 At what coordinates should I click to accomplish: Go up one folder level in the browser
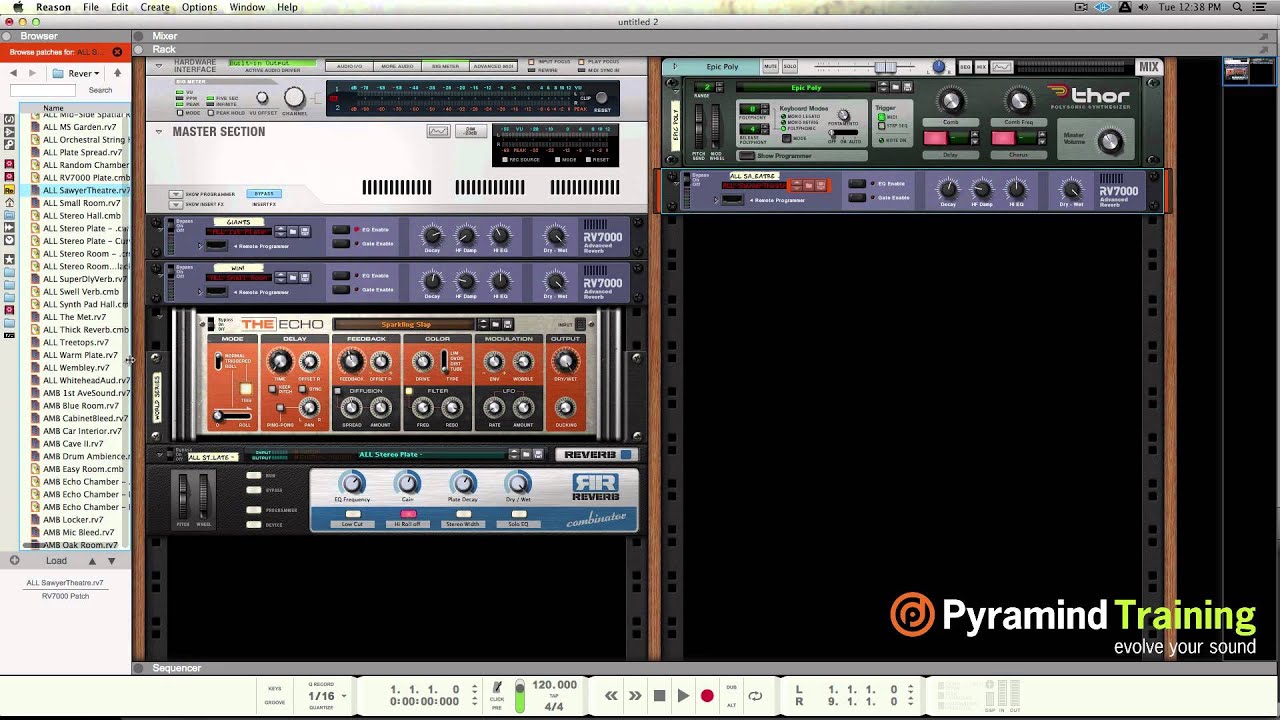coord(117,73)
